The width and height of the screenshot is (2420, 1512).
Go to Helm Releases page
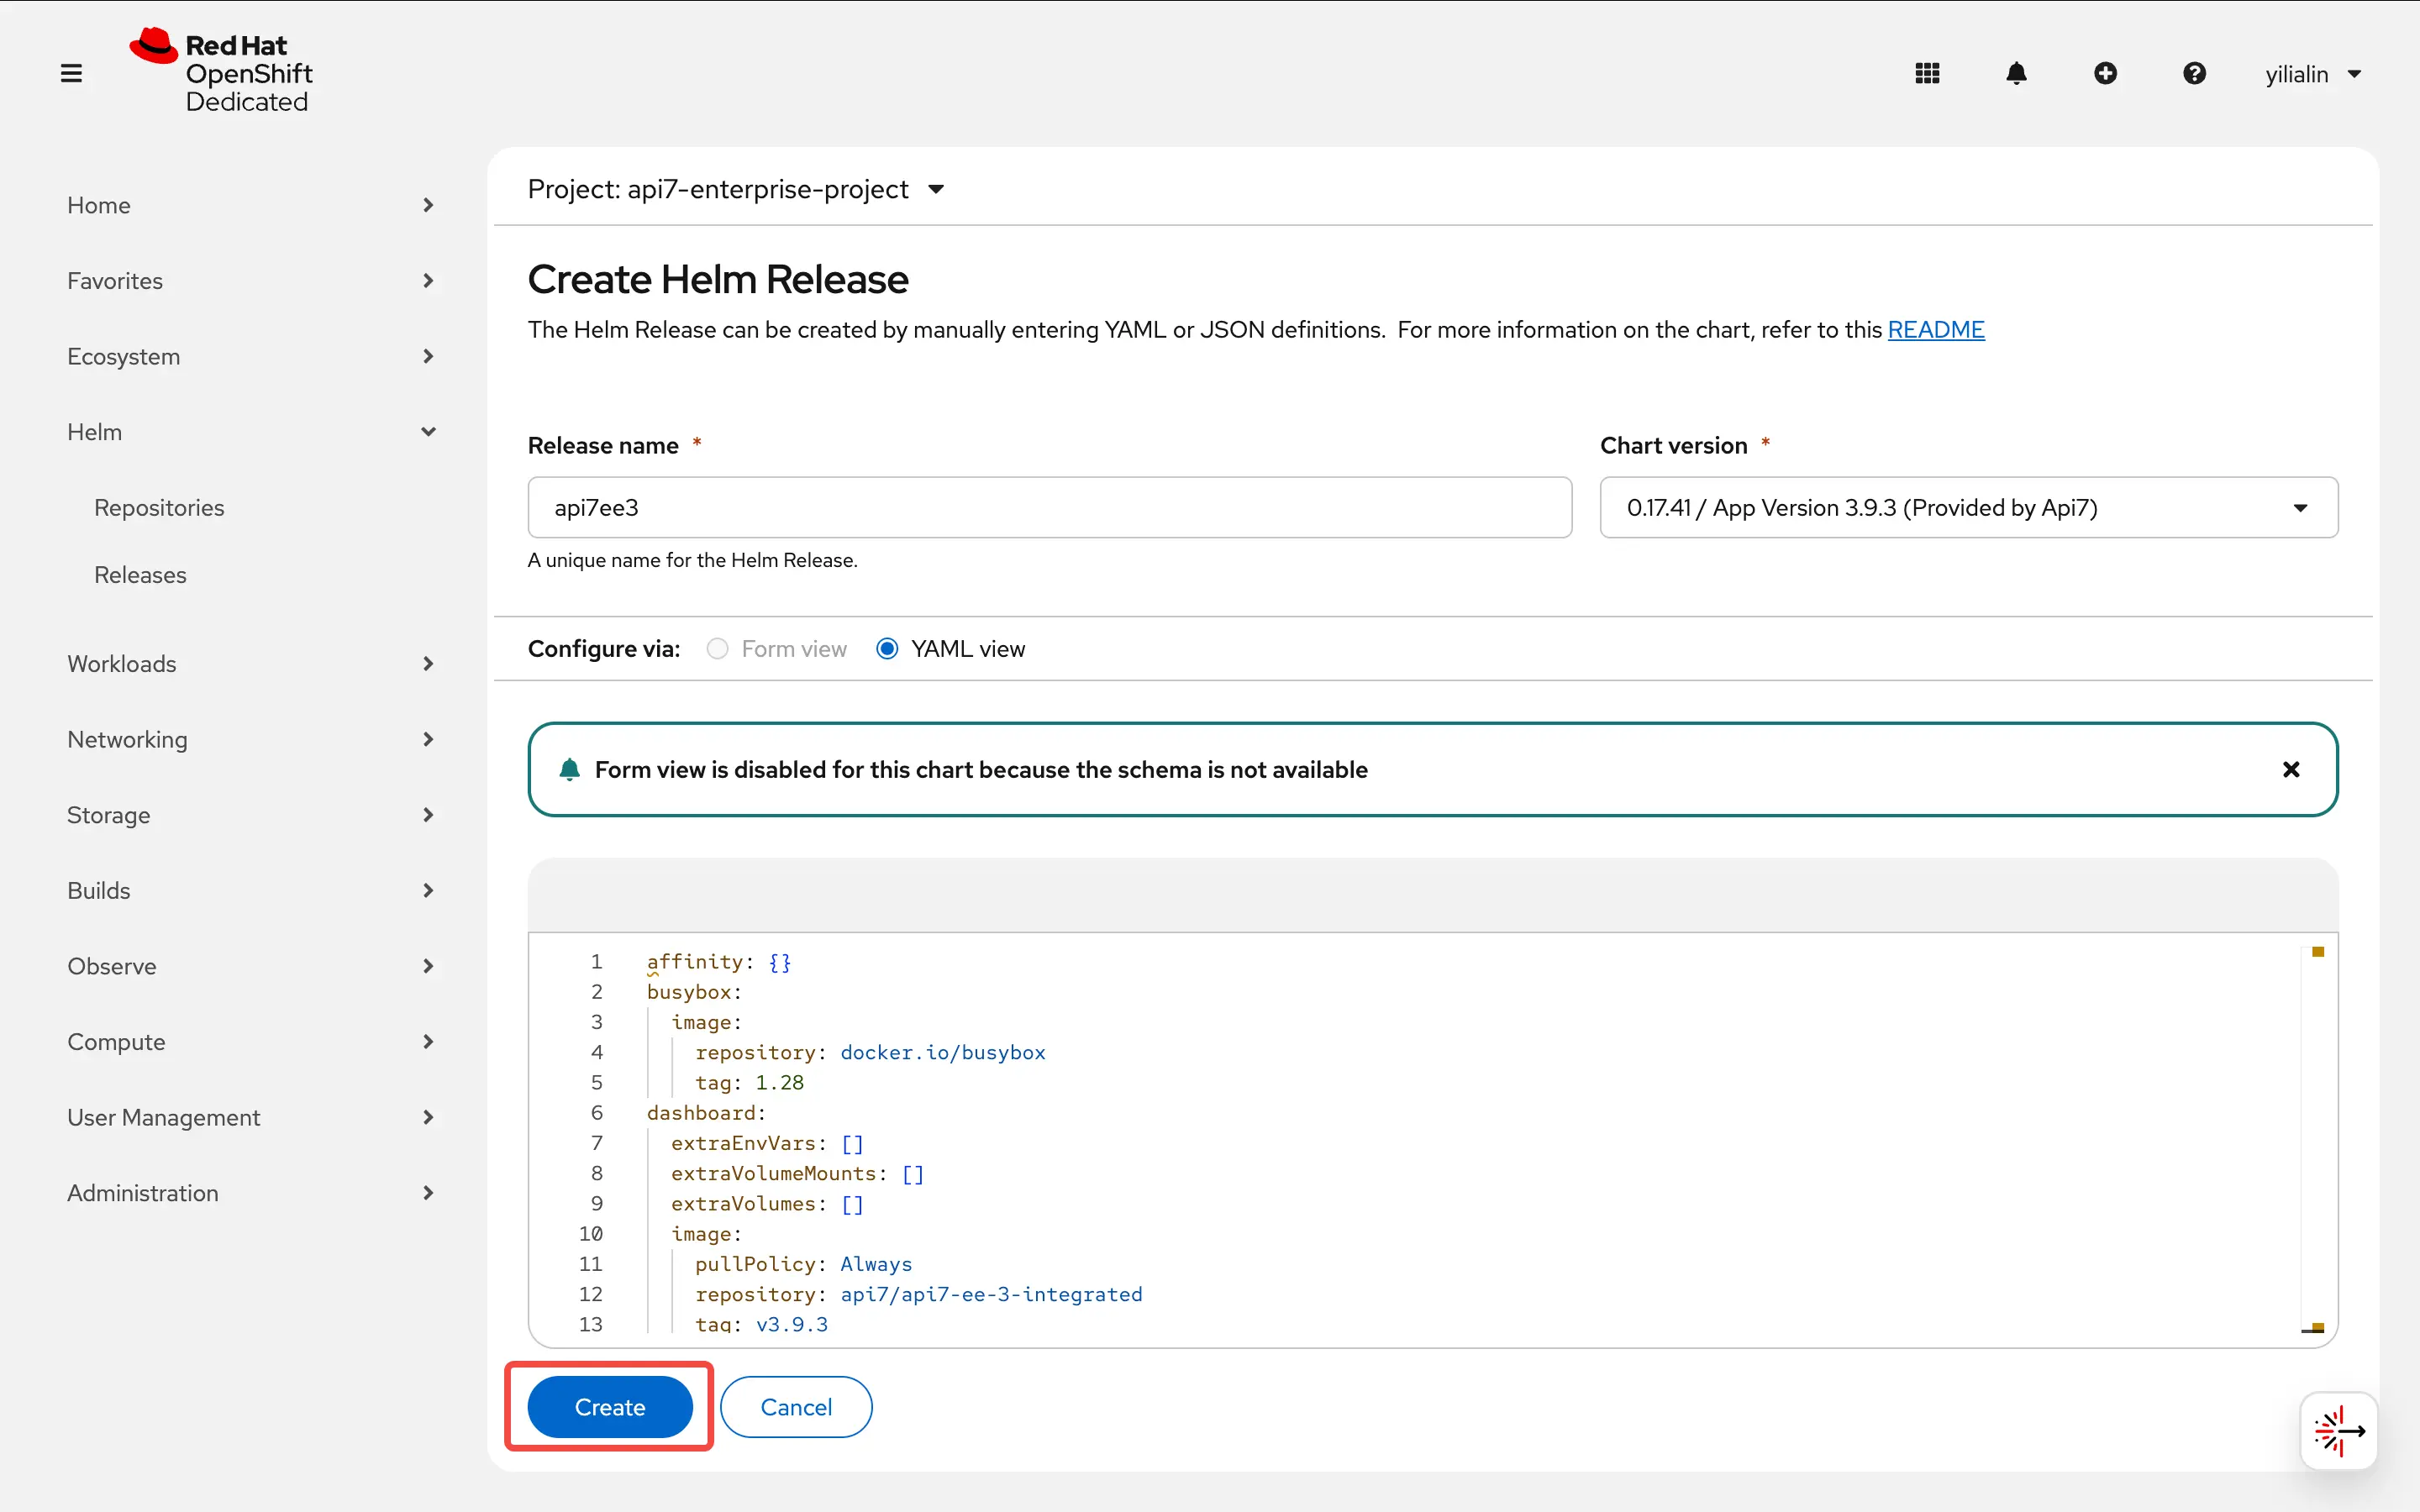(x=140, y=575)
